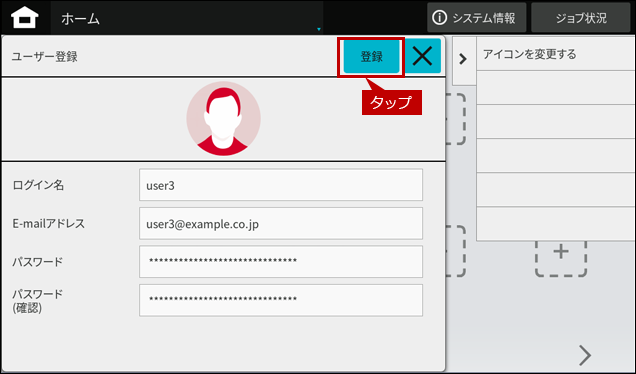The width and height of the screenshot is (636, 374).
Task: Tap the red user avatar image
Action: tap(223, 118)
